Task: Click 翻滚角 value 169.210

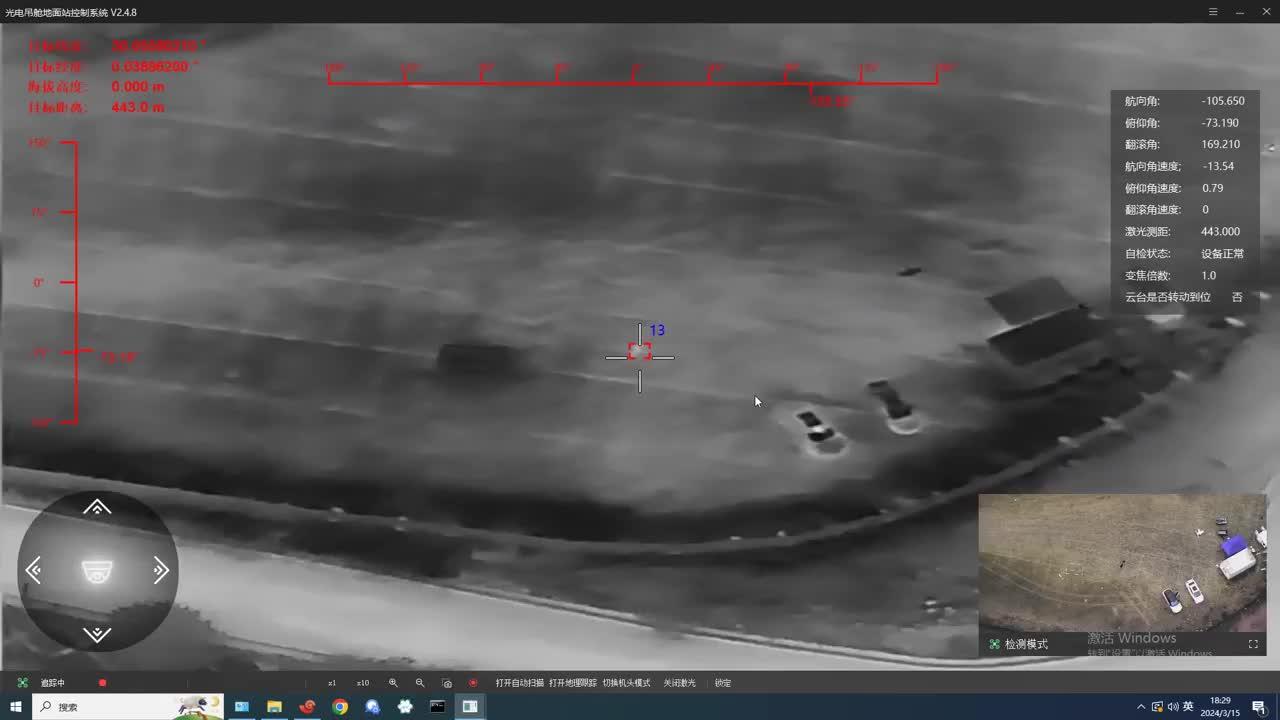Action: click(x=1220, y=144)
